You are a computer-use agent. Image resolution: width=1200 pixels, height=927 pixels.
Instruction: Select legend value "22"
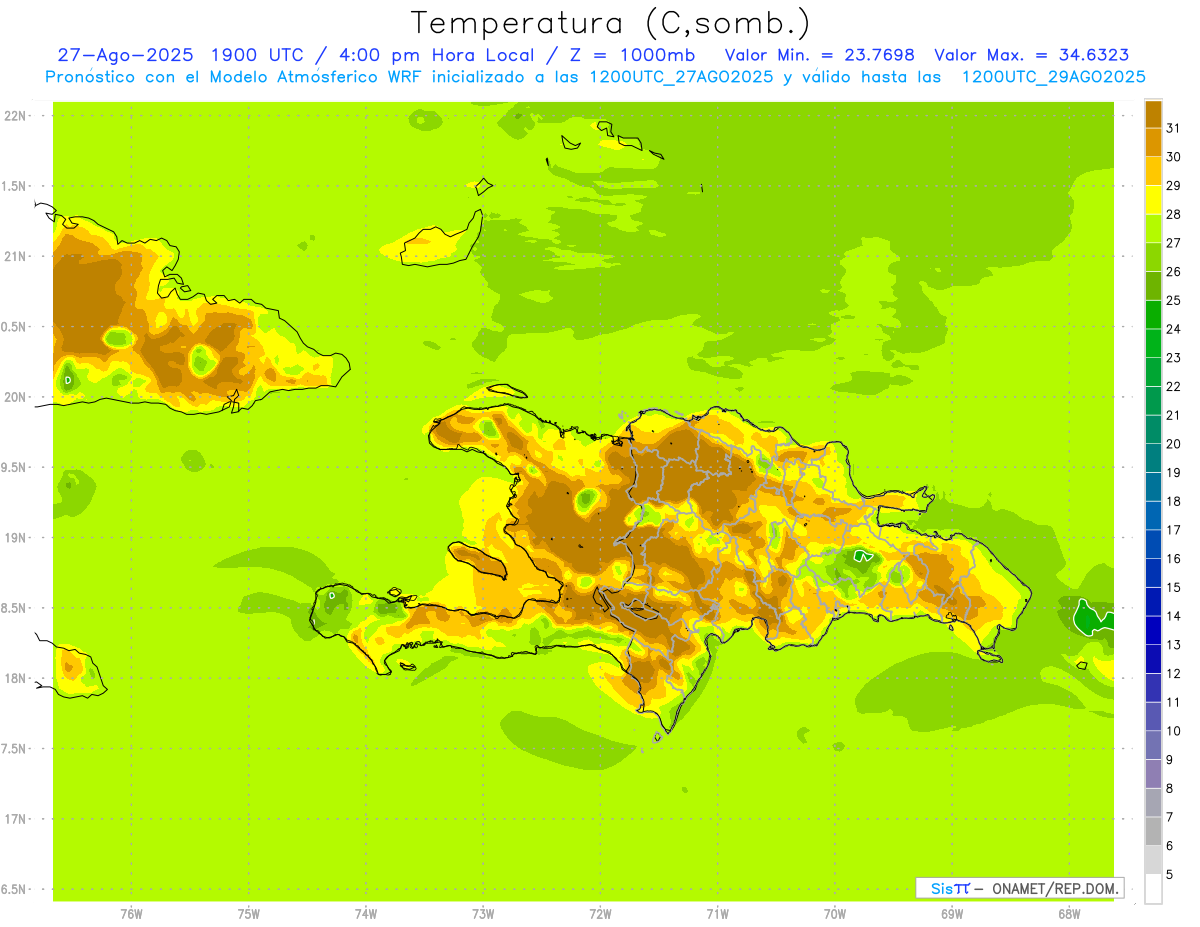coord(1174,386)
